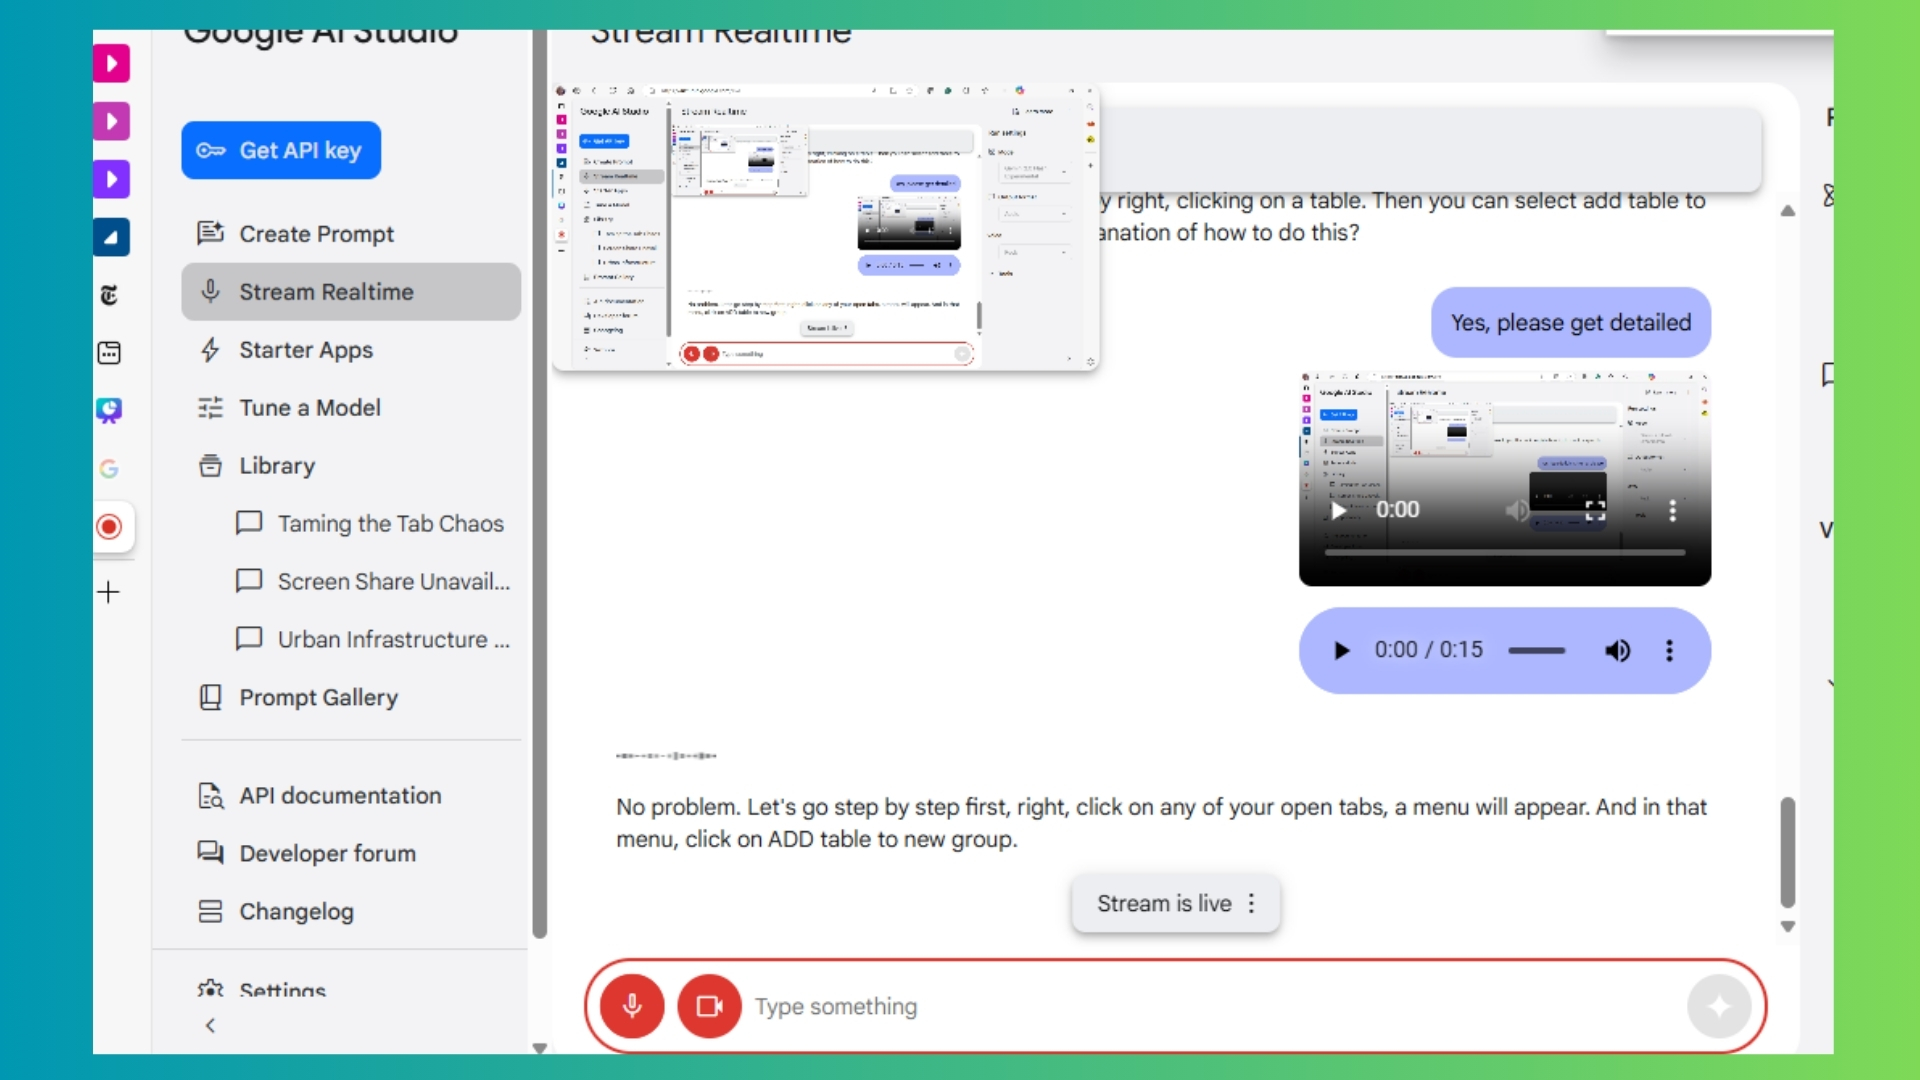Image resolution: width=1920 pixels, height=1080 pixels.
Task: Open the API documentation link
Action: [x=340, y=796]
